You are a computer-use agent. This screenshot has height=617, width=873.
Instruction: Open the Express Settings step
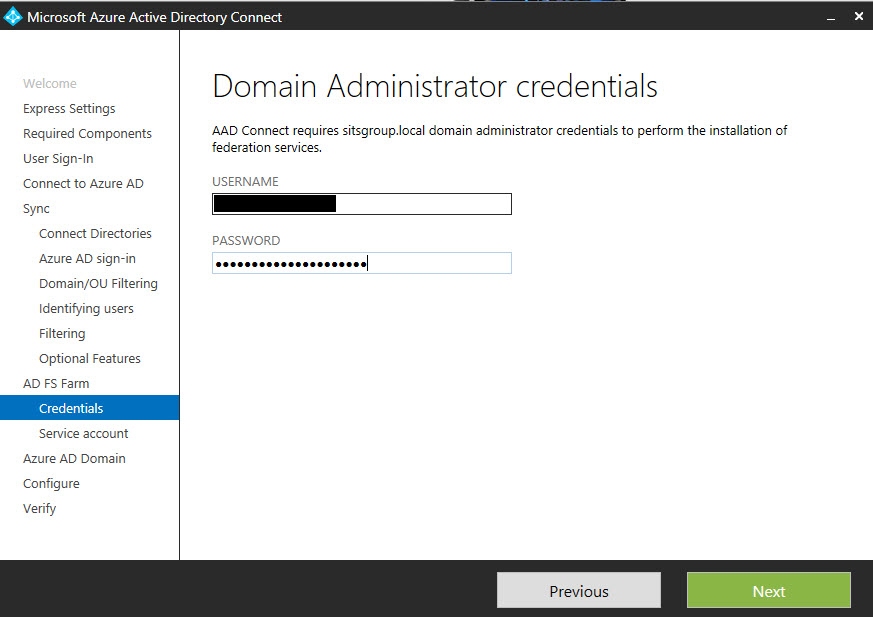69,109
